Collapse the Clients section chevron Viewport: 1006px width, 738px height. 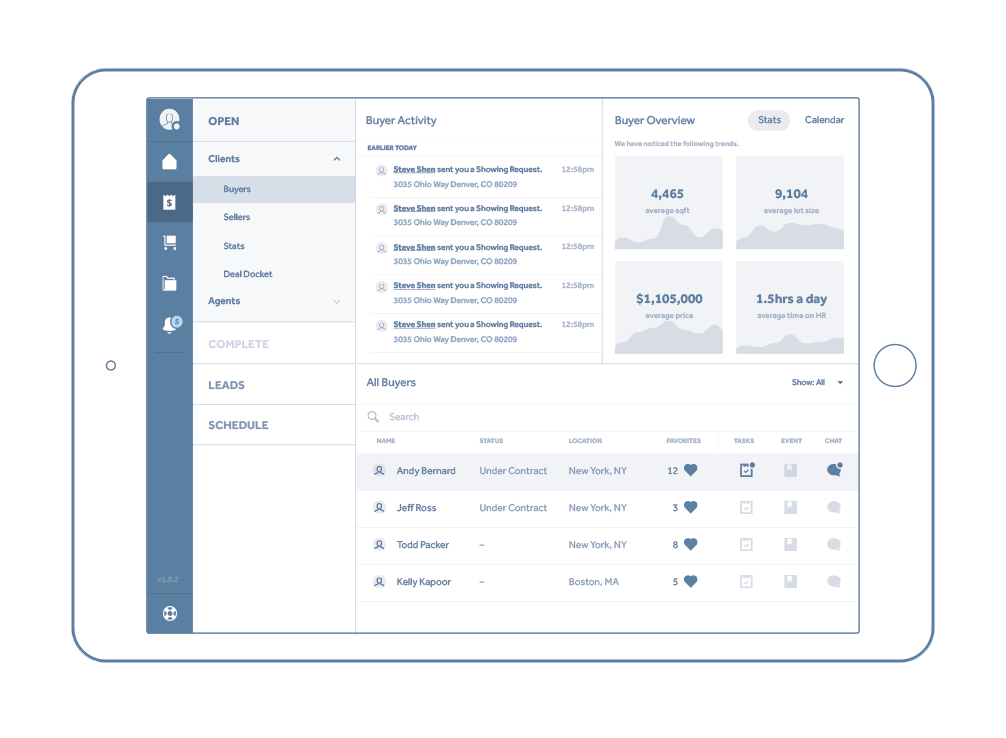click(x=337, y=159)
